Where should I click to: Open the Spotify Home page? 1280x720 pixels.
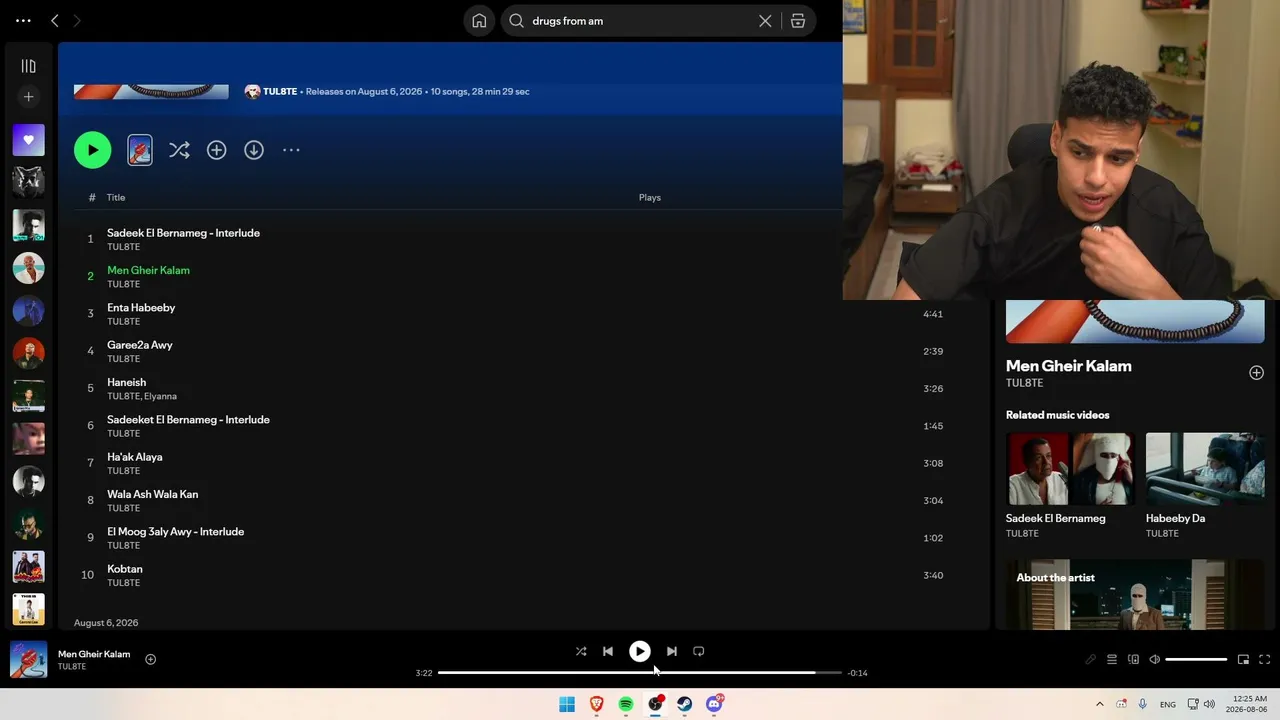pos(479,21)
